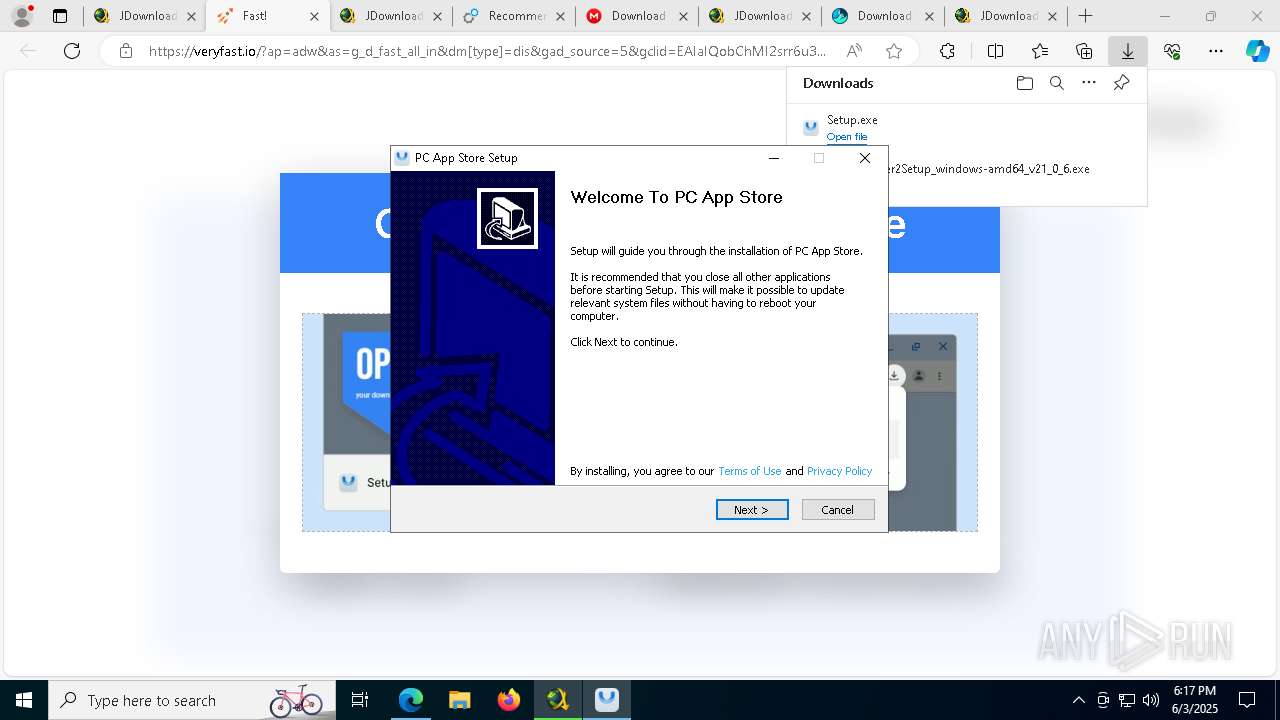This screenshot has width=1280, height=720.
Task: Switch to the first JDownloader tab
Action: (x=145, y=16)
